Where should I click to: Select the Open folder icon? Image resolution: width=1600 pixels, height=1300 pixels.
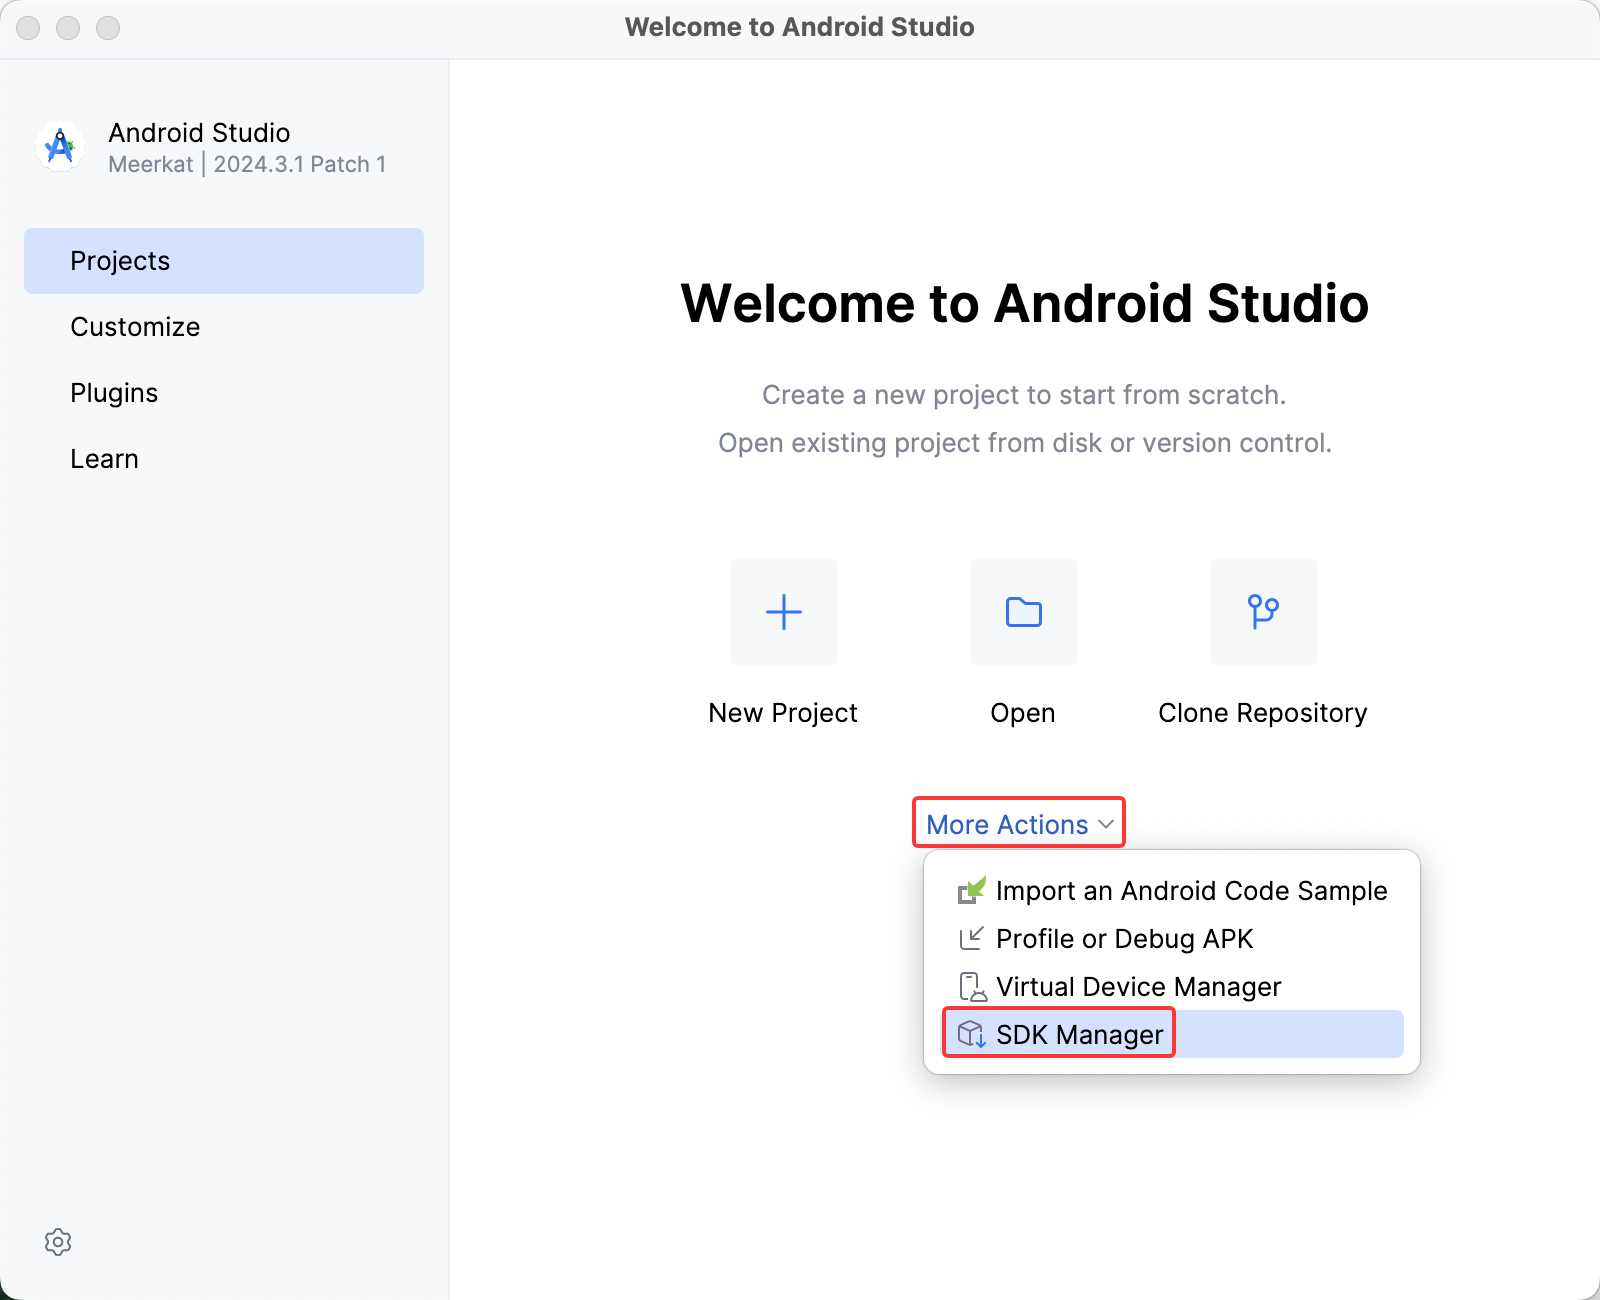tap(1023, 612)
